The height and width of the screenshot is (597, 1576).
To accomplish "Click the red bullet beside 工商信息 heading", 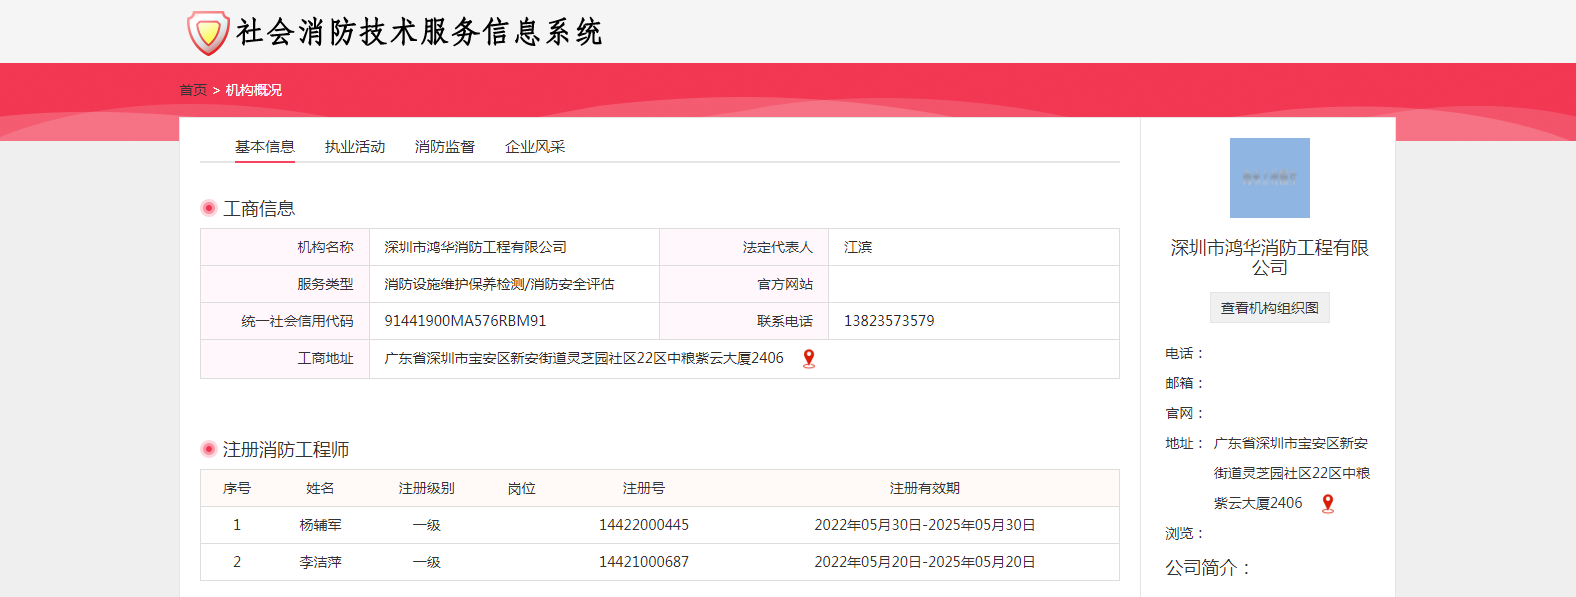I will pos(209,208).
